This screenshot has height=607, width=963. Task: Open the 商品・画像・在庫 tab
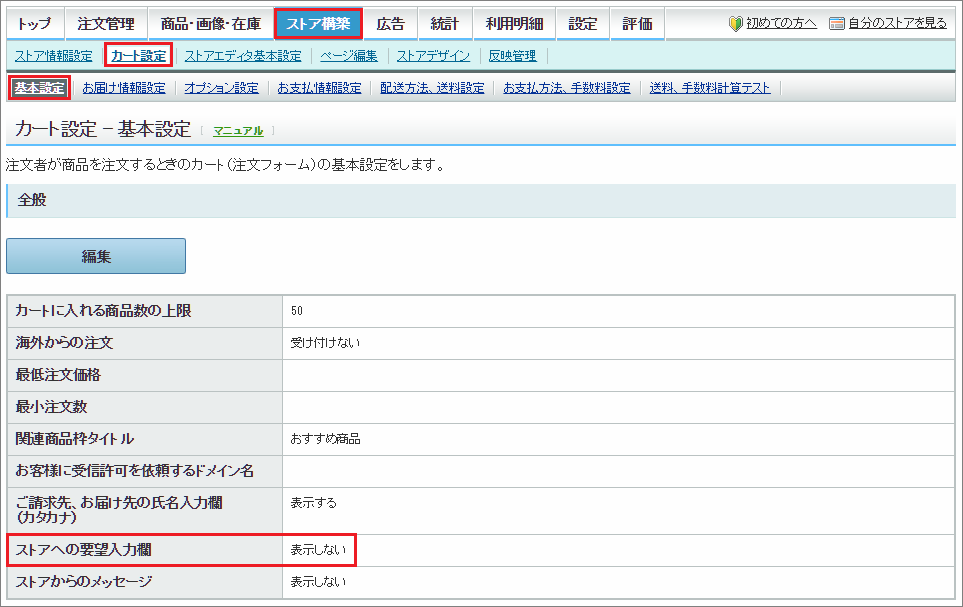coord(211,24)
